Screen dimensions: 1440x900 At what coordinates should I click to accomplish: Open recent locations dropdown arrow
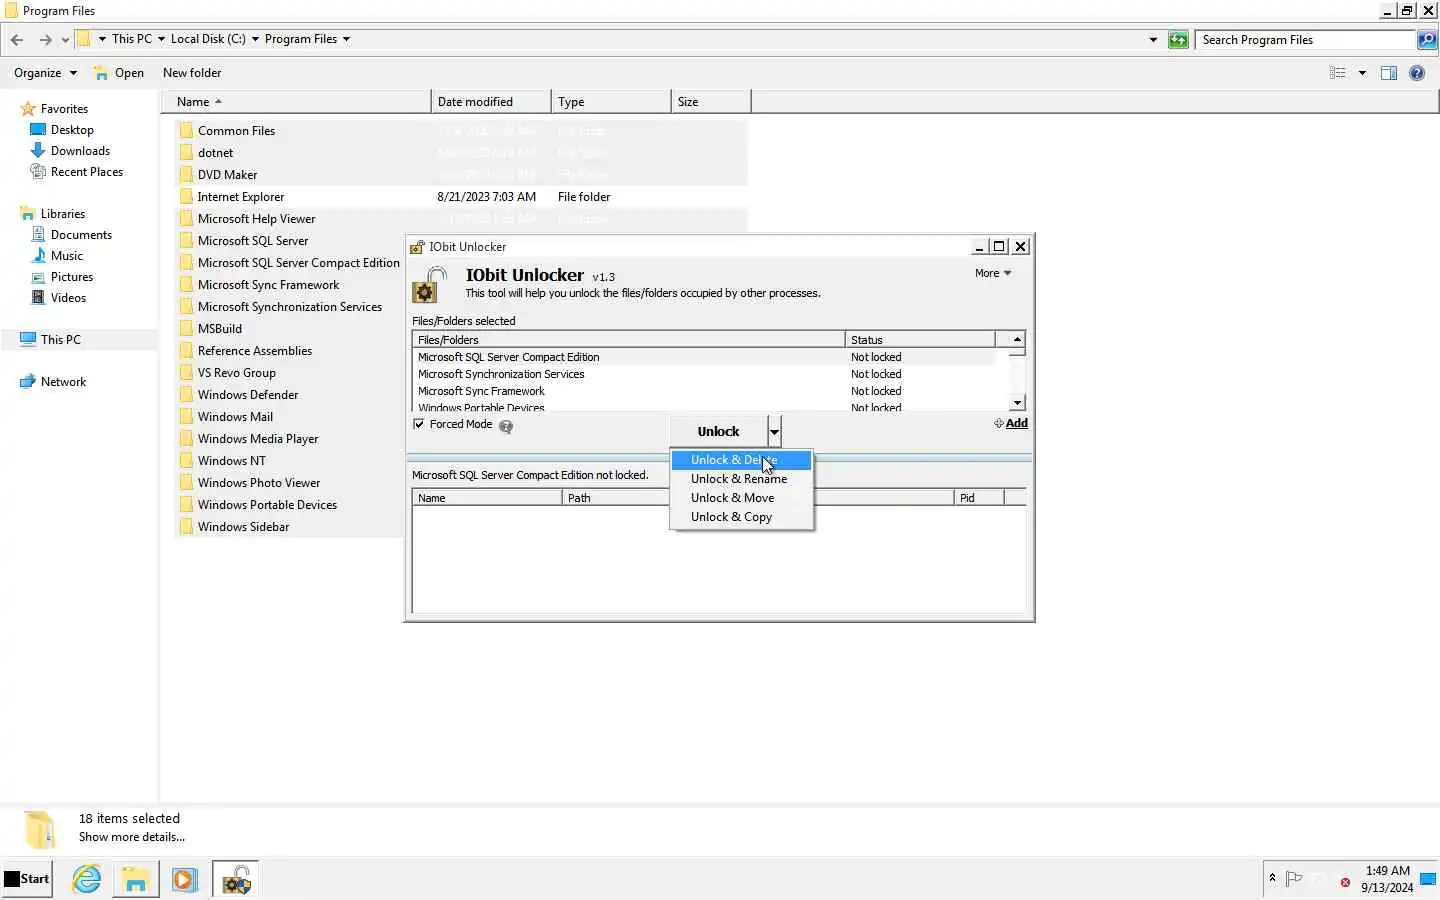65,40
